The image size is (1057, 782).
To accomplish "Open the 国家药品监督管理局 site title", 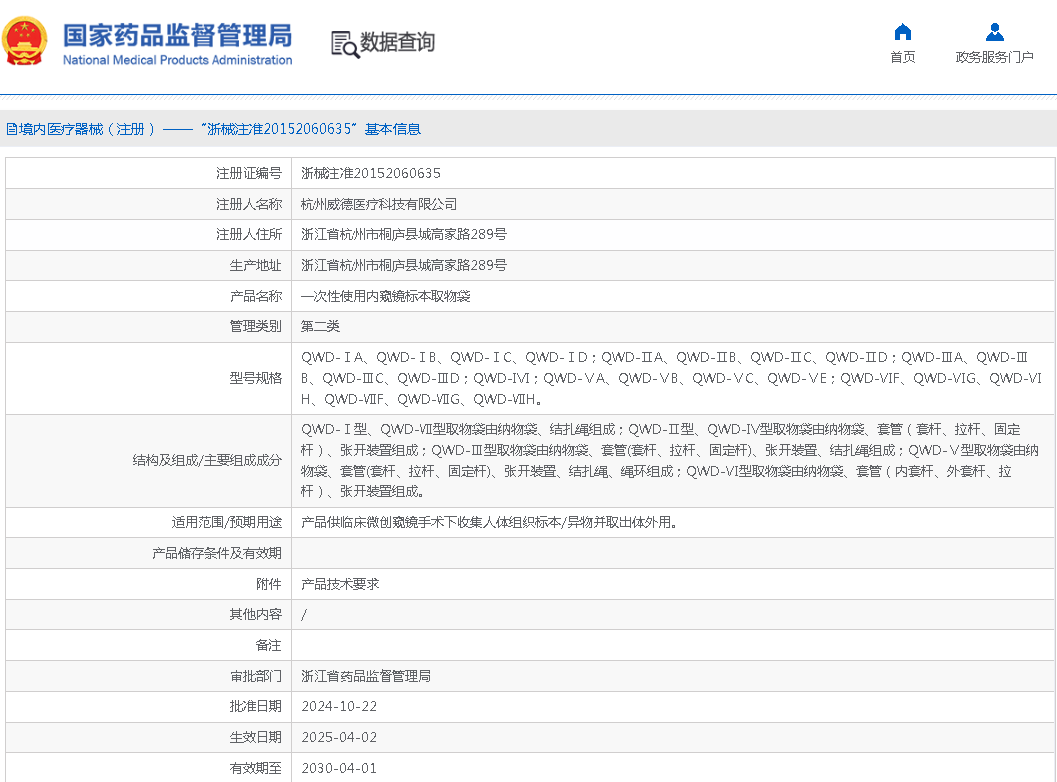I will (x=177, y=34).
